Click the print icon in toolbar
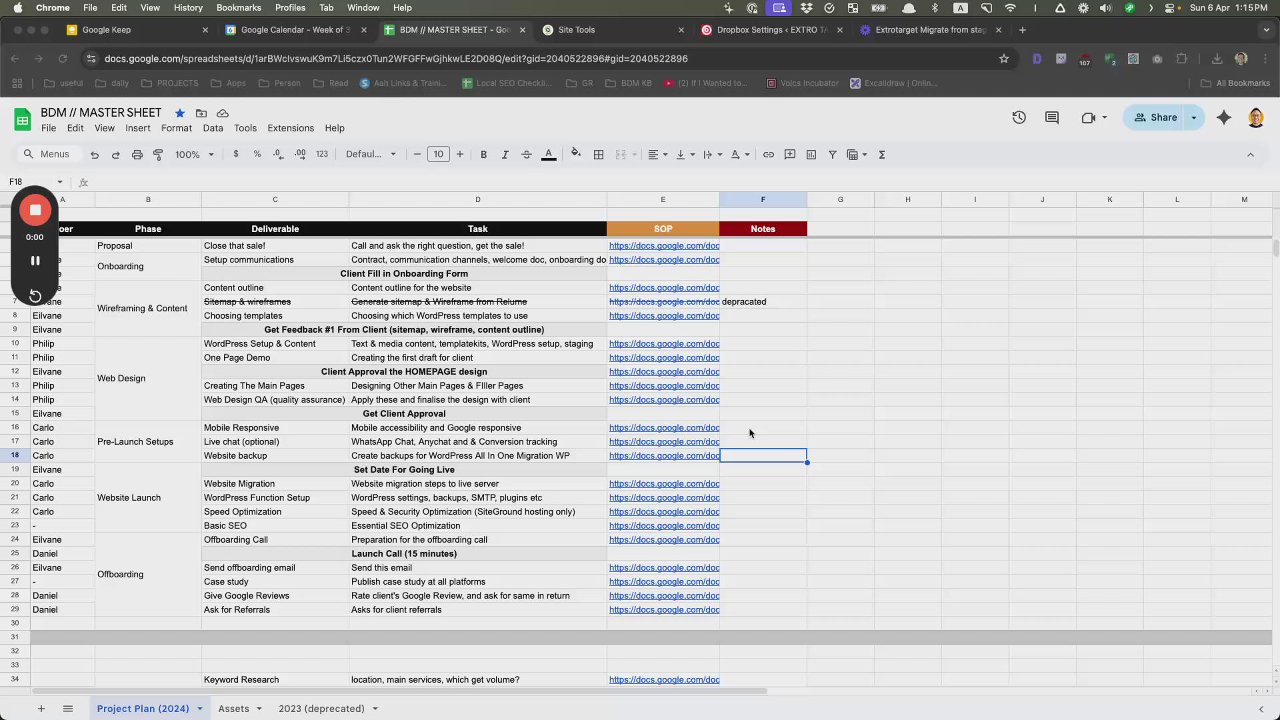The image size is (1280, 720). (x=137, y=155)
